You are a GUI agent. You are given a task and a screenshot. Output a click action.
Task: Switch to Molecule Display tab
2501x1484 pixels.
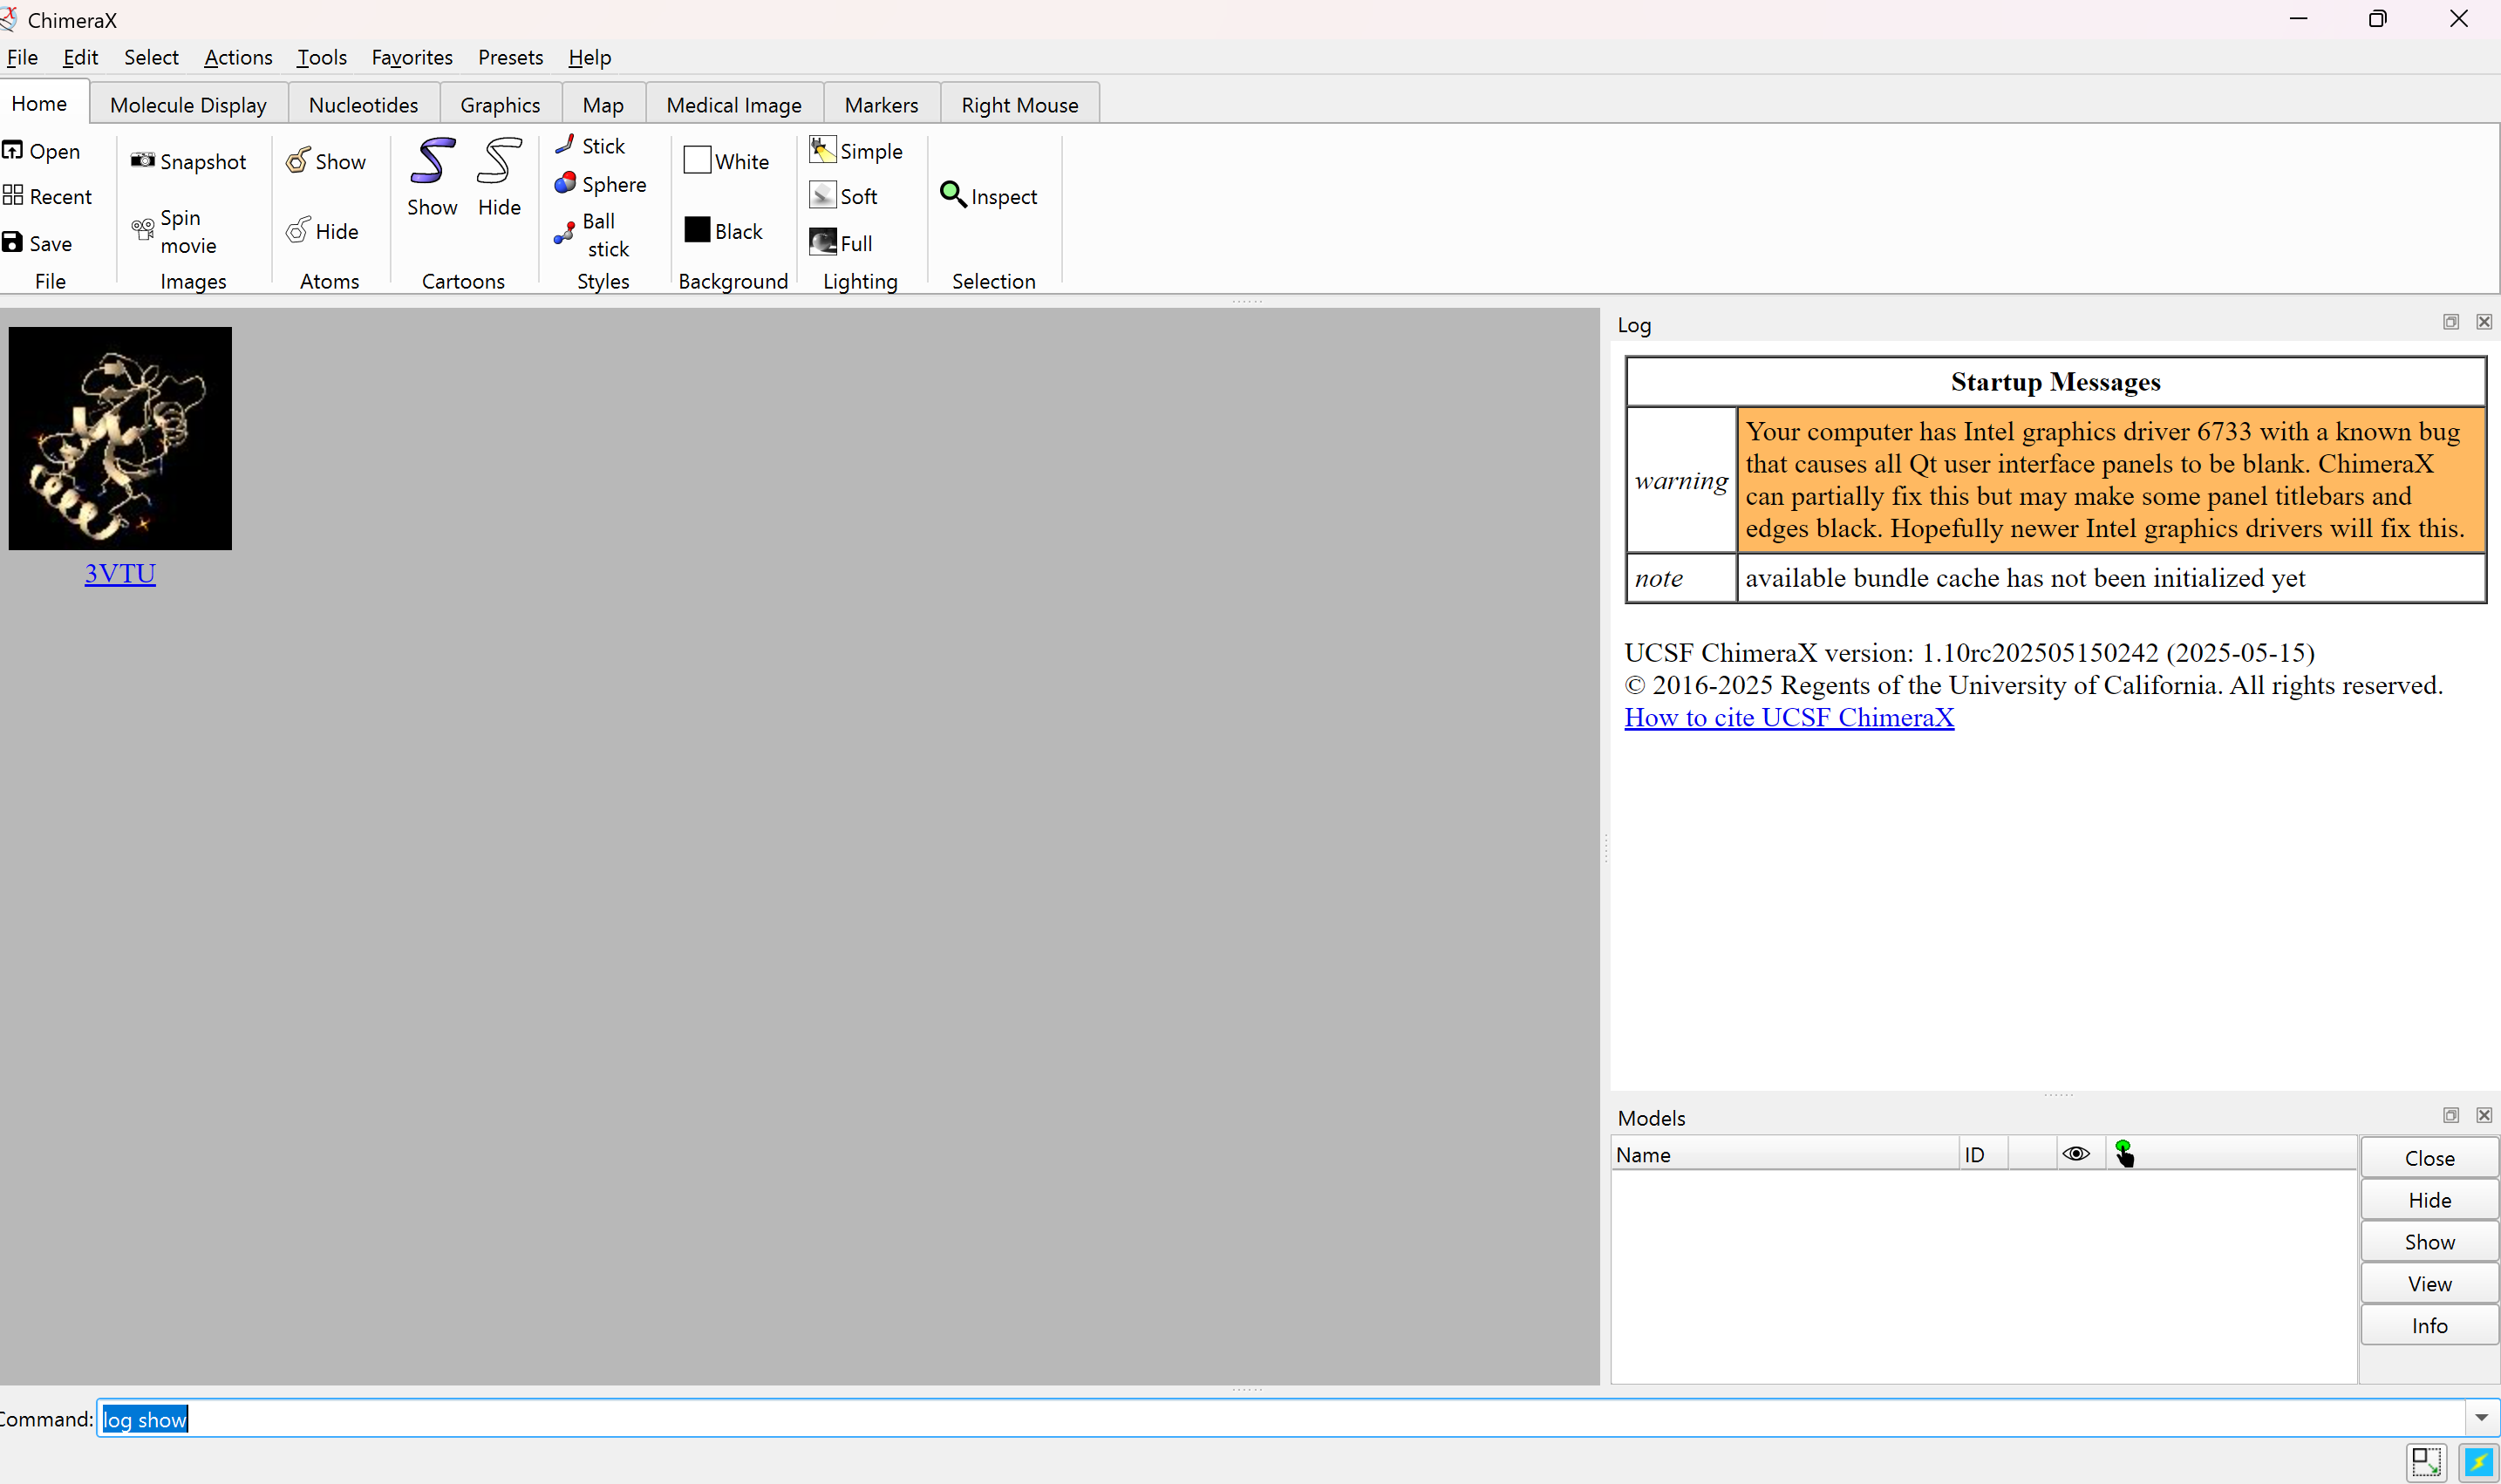point(188,105)
